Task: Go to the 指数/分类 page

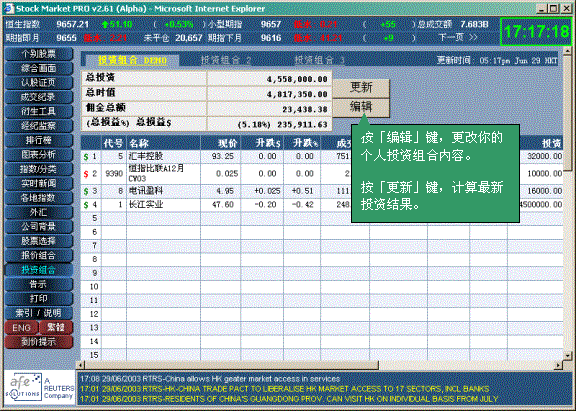Action: click(x=39, y=169)
